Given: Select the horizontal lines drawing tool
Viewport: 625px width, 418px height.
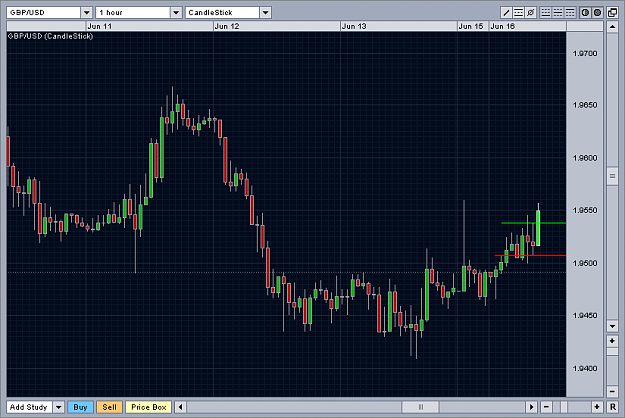Looking at the screenshot, I should pos(518,12).
